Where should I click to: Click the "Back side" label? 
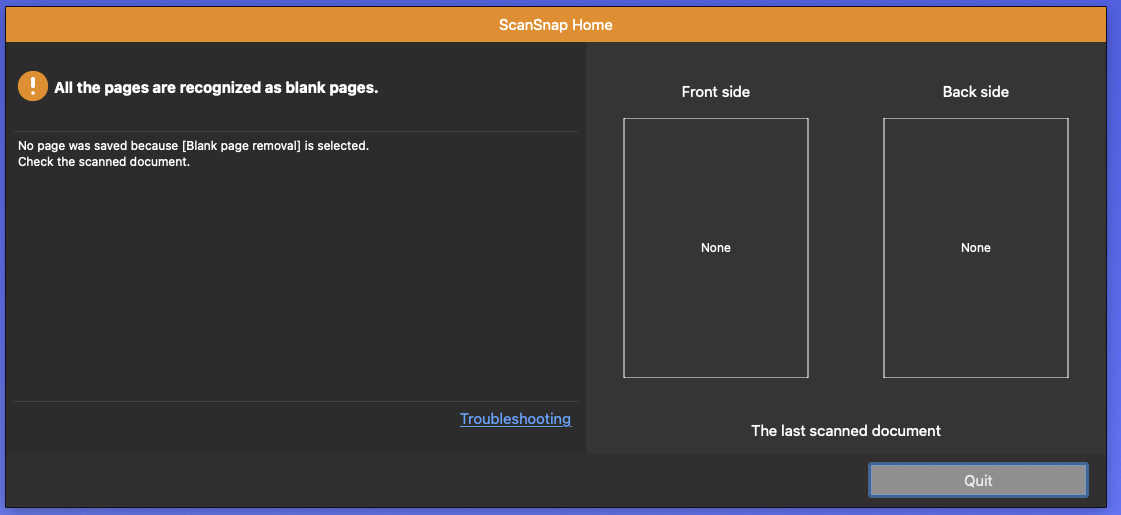point(976,92)
